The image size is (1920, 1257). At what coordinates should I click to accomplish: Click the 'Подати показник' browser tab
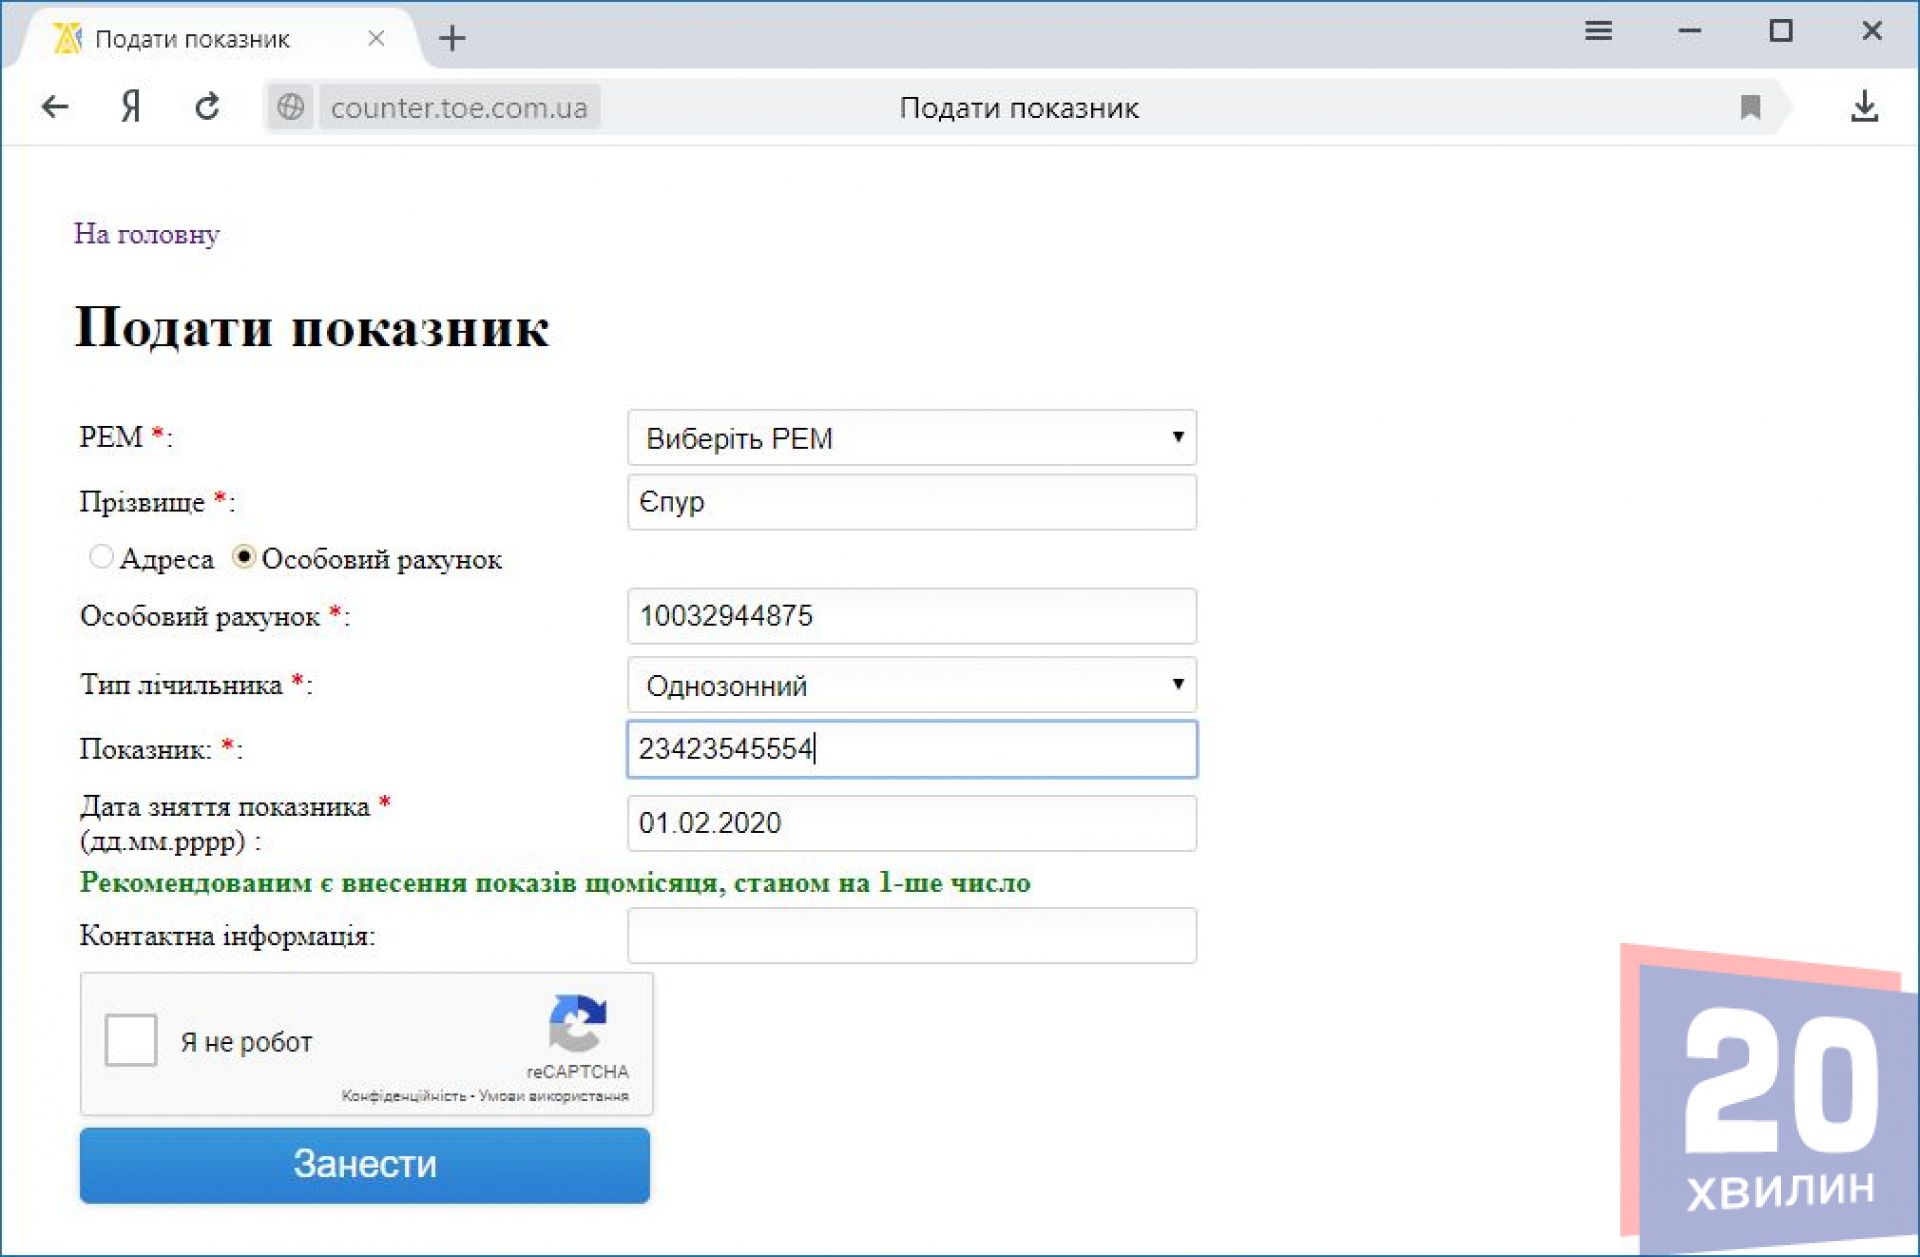point(192,39)
